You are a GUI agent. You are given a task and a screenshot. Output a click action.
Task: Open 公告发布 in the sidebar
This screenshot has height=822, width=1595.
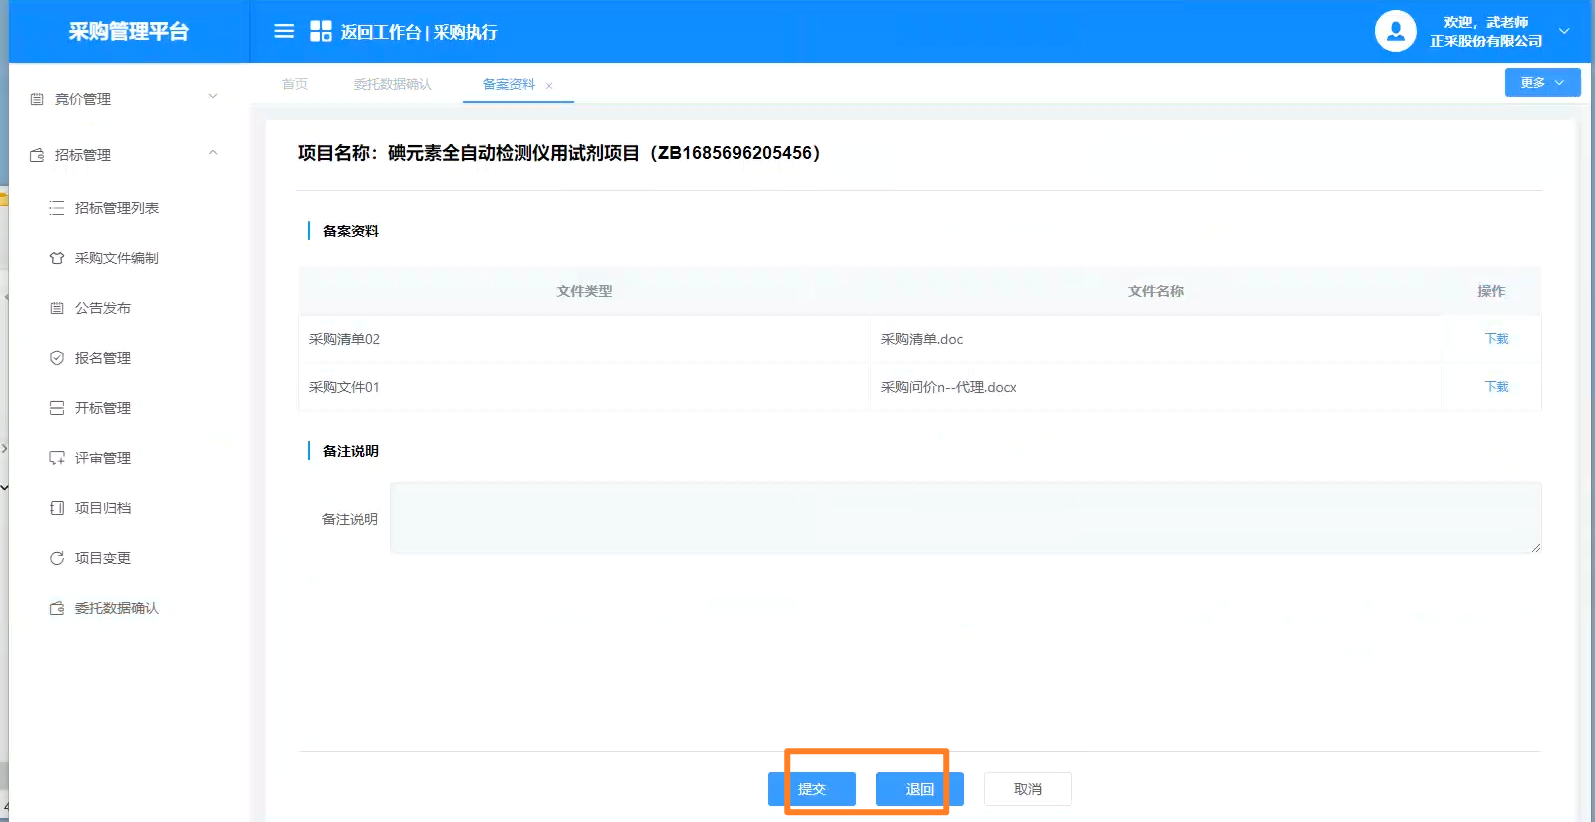point(102,308)
